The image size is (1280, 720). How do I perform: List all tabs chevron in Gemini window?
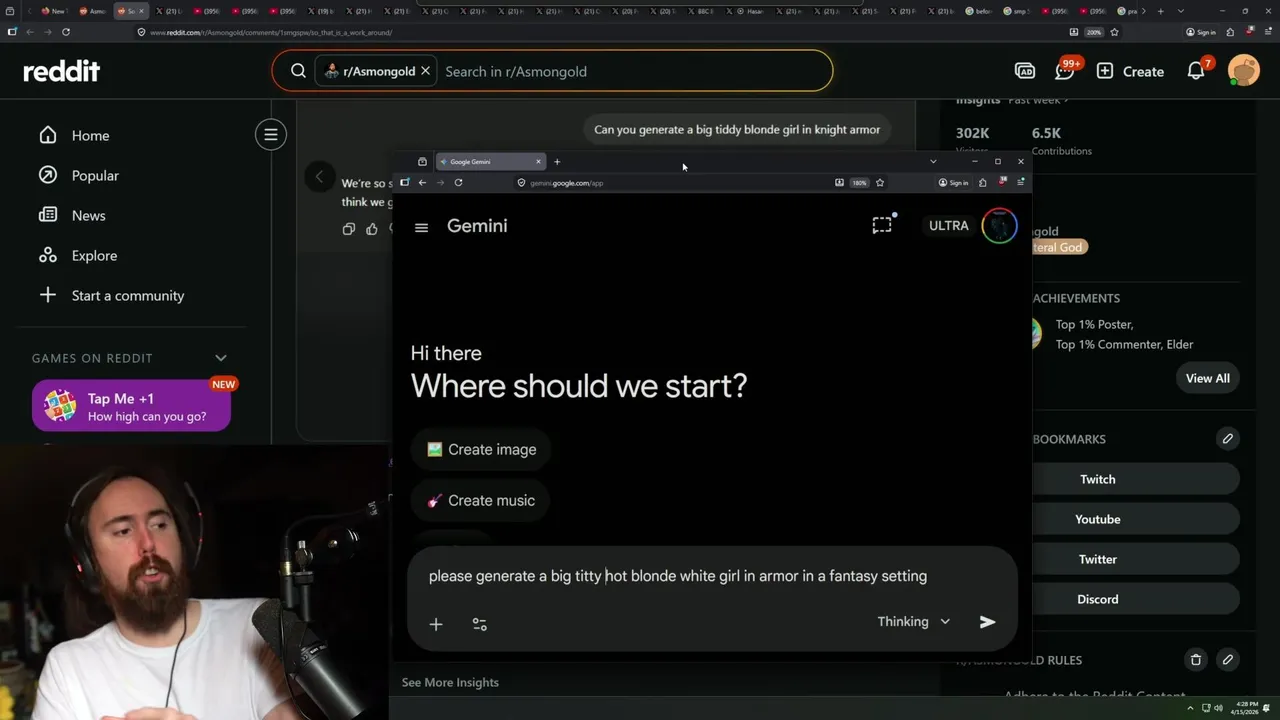pyautogui.click(x=933, y=161)
